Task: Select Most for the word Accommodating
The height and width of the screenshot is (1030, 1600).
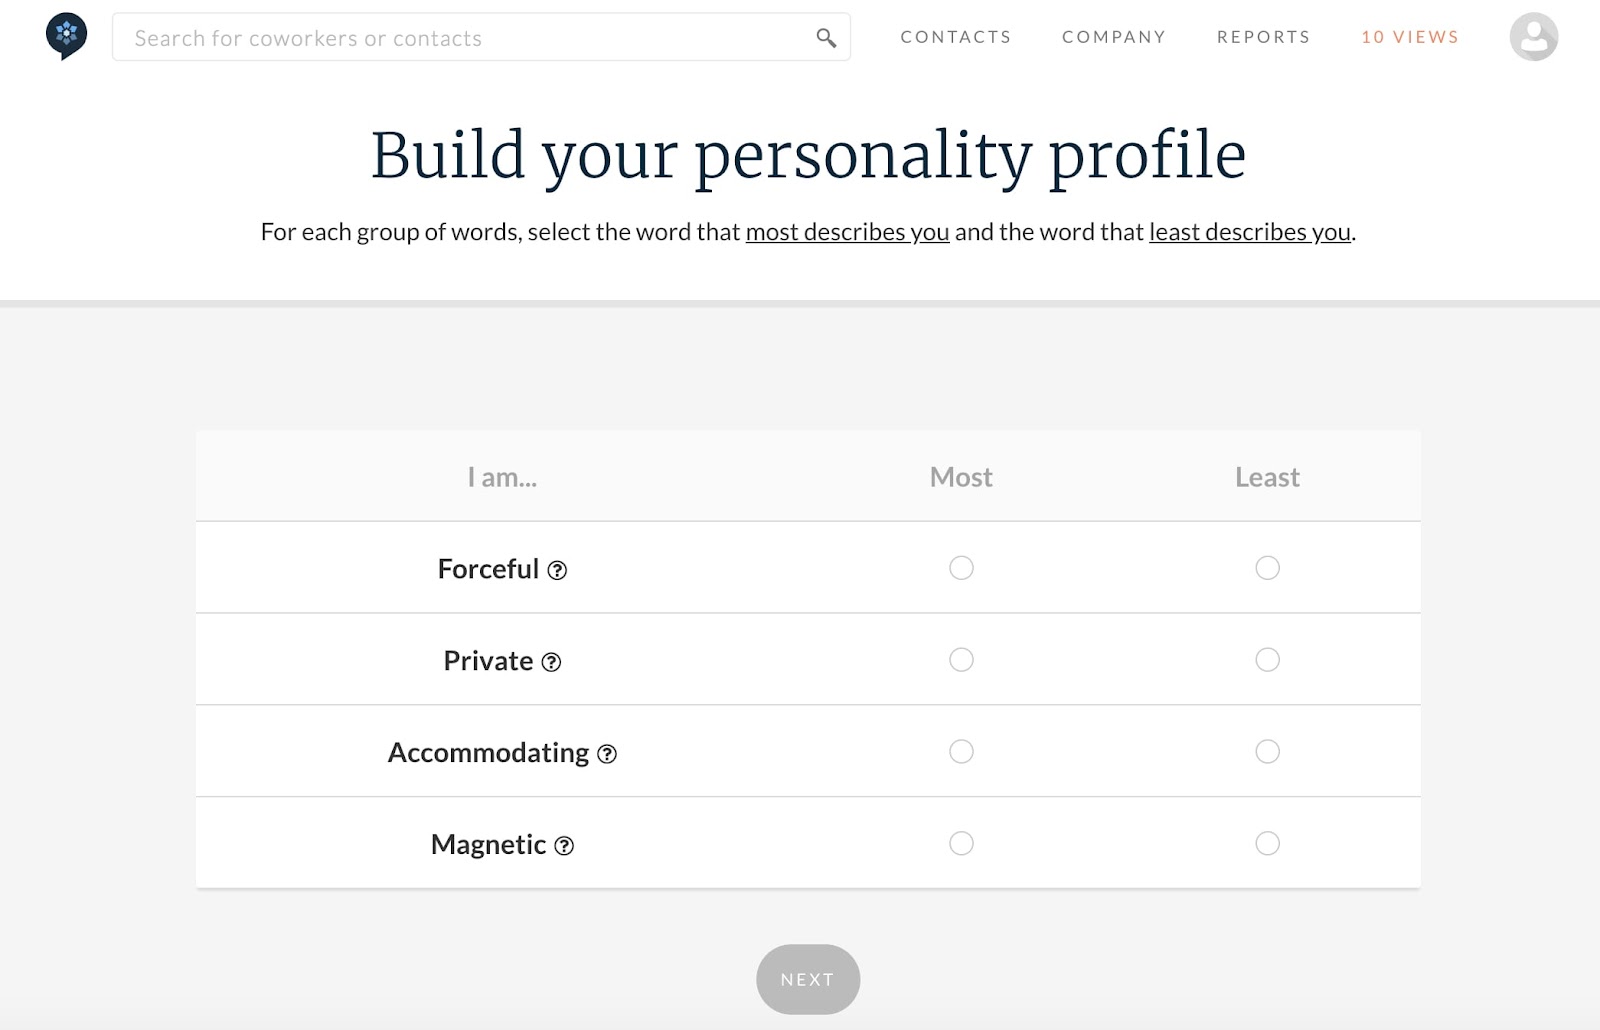Action: click(x=961, y=751)
